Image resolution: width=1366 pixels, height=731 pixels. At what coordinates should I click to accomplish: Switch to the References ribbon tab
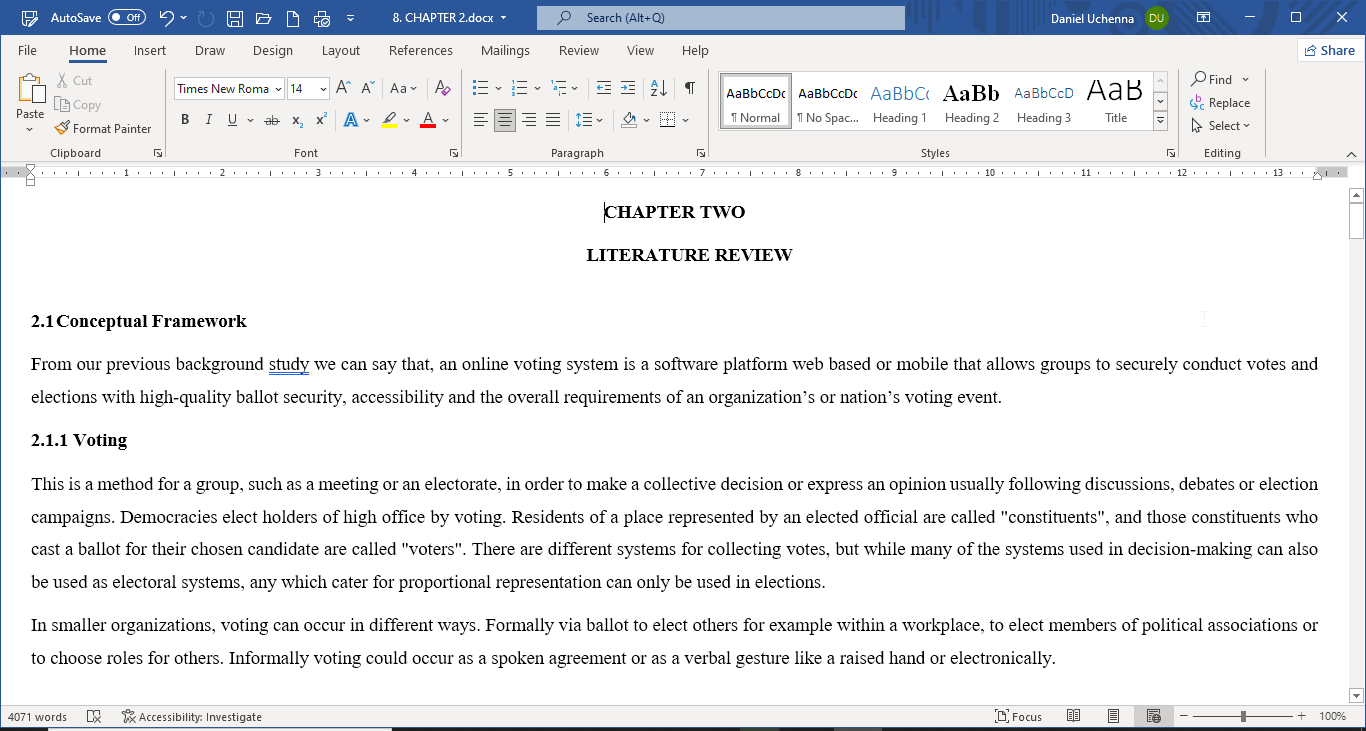(x=421, y=50)
